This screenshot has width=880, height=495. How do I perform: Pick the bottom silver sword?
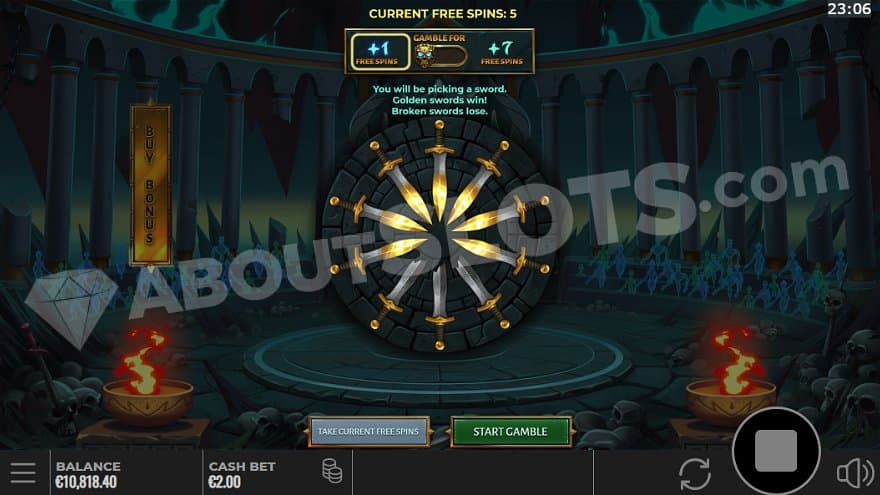[x=439, y=306]
